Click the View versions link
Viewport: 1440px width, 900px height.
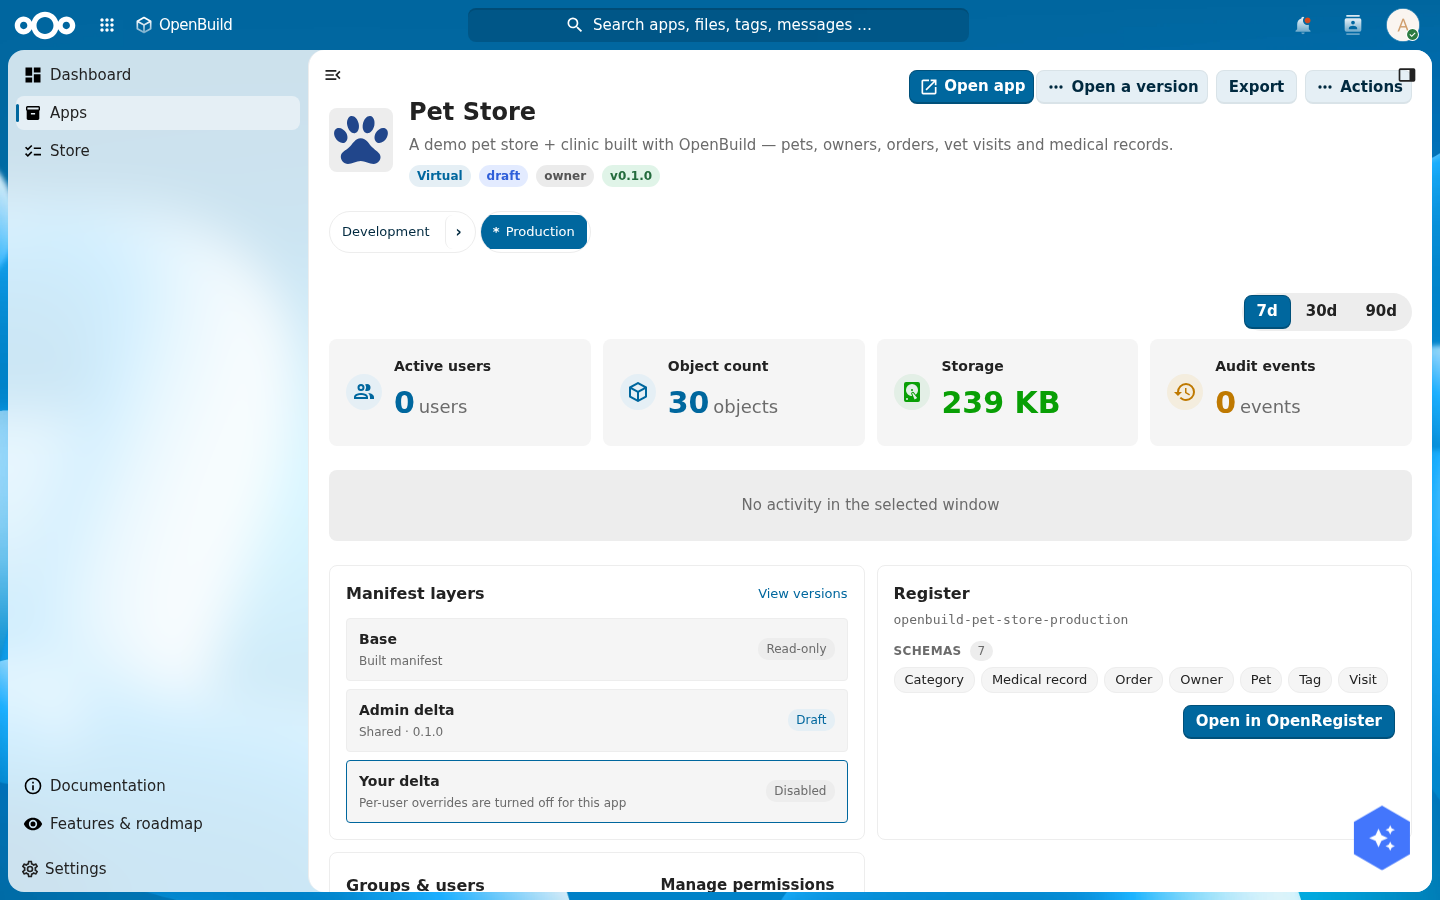click(802, 594)
